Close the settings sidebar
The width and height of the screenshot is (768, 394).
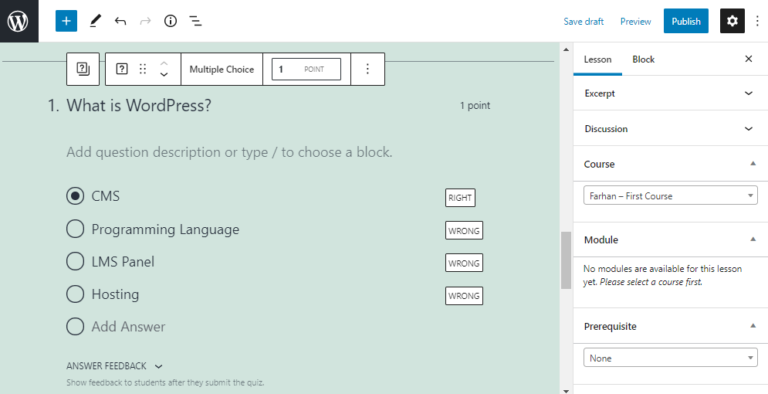point(748,59)
